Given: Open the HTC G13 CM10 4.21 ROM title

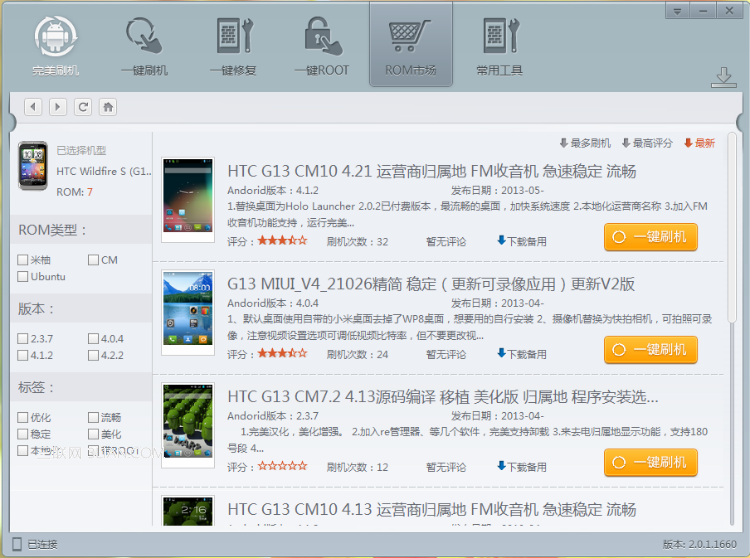Looking at the screenshot, I should (x=431, y=171).
